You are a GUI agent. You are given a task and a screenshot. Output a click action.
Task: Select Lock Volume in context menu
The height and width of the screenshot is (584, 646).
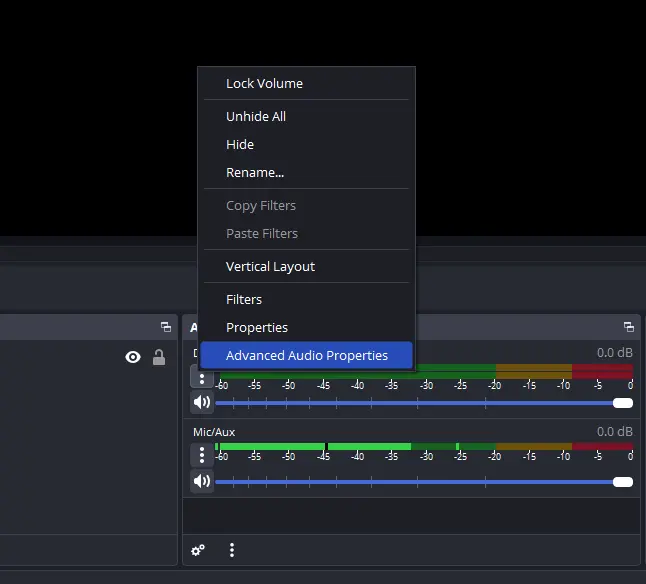[x=306, y=84]
